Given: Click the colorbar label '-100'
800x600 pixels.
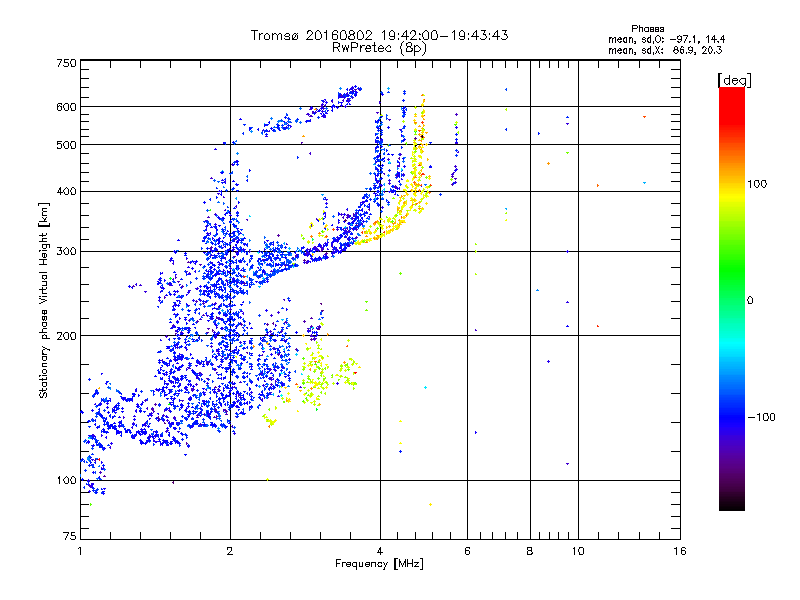Looking at the screenshot, I should [761, 417].
